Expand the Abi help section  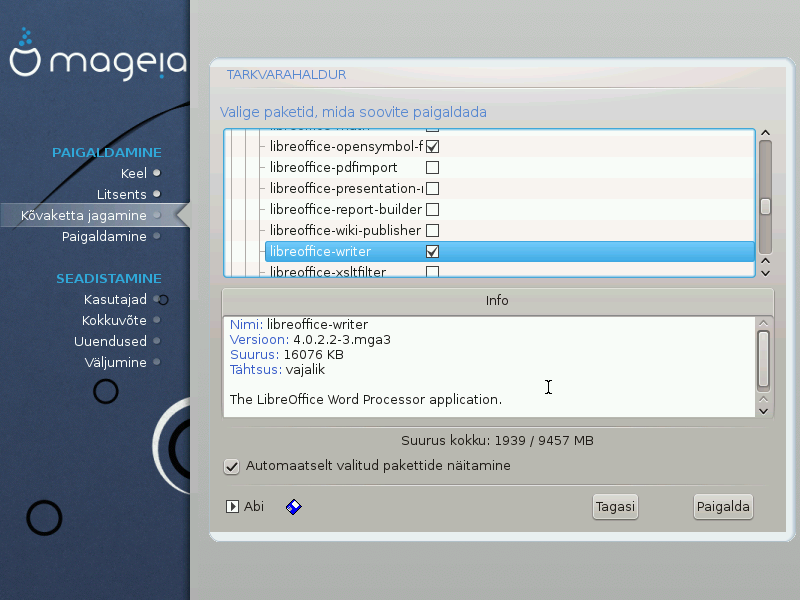pos(232,507)
